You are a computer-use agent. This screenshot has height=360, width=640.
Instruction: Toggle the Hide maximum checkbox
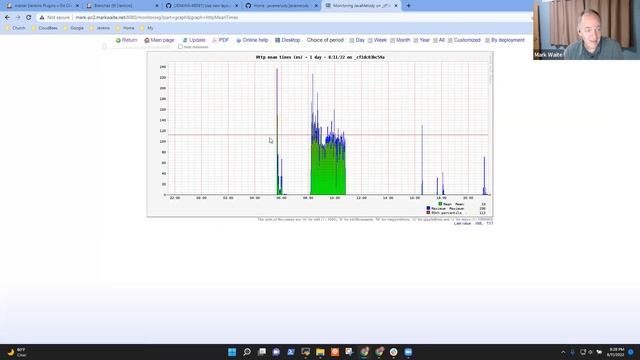[x=180, y=47]
